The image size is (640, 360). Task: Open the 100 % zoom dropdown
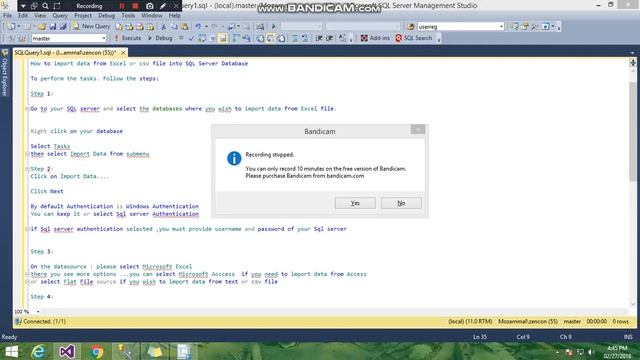tap(38, 312)
